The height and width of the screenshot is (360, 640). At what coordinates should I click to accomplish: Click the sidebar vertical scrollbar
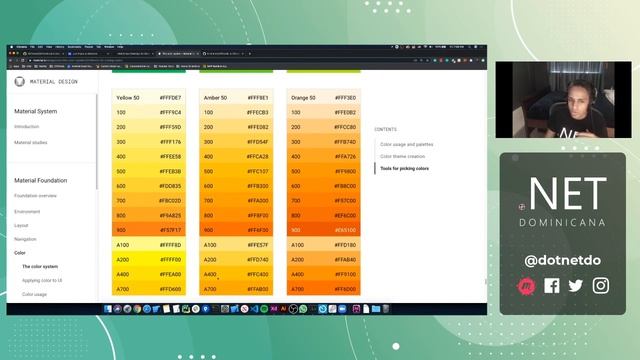[x=97, y=142]
